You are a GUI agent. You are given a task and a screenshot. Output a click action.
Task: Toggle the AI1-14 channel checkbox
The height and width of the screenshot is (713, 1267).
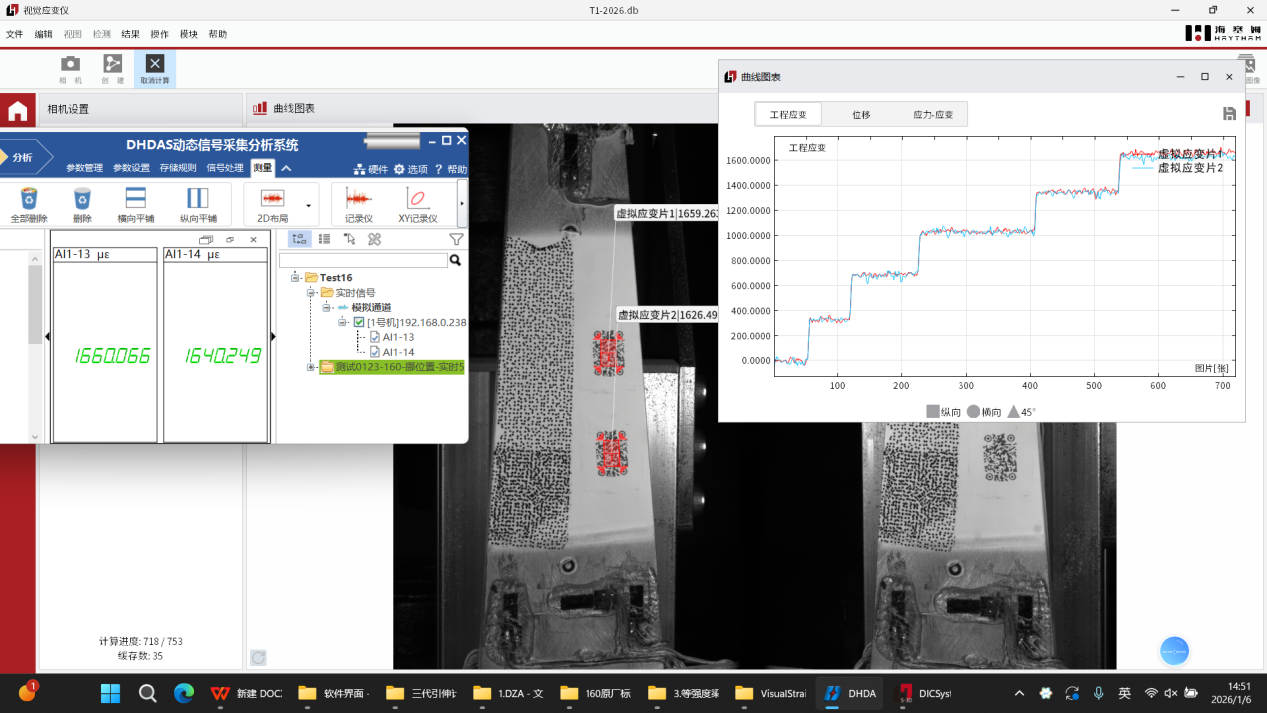click(375, 352)
